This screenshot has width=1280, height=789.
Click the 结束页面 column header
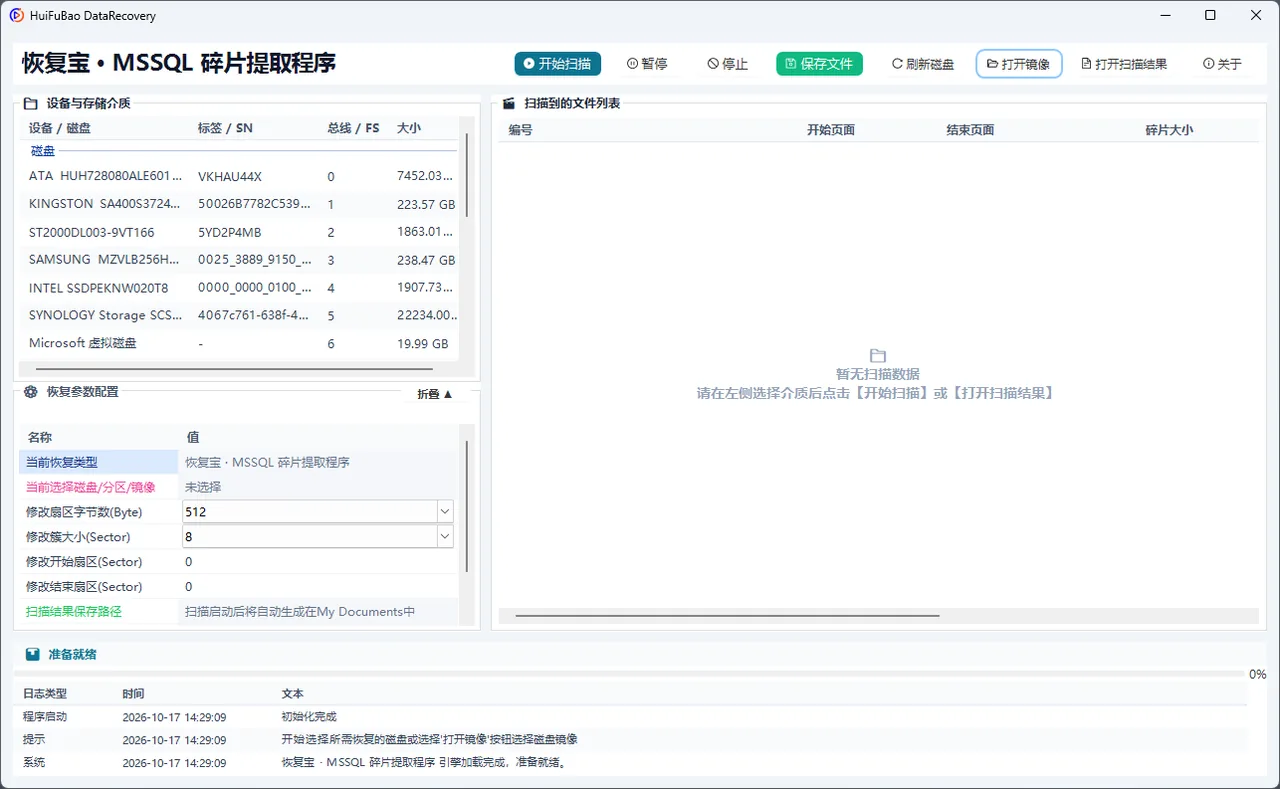970,130
